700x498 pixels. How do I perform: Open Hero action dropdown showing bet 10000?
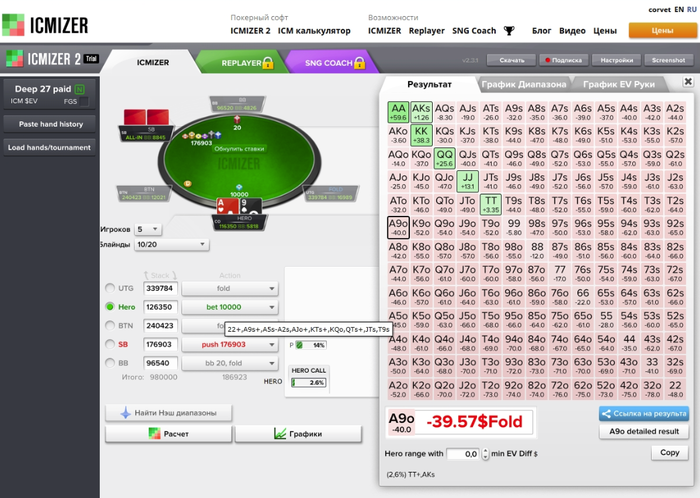230,307
